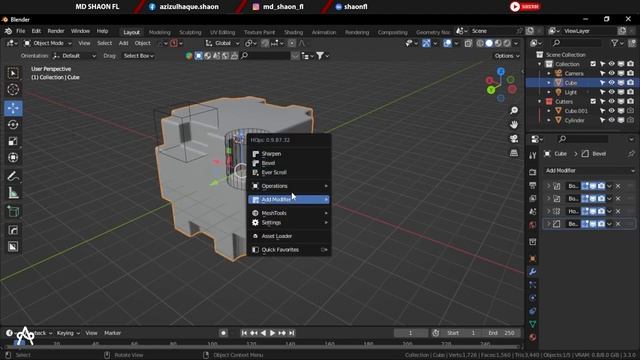Open the Render properties tab
Image resolution: width=640 pixels, height=360 pixels.
532,172
